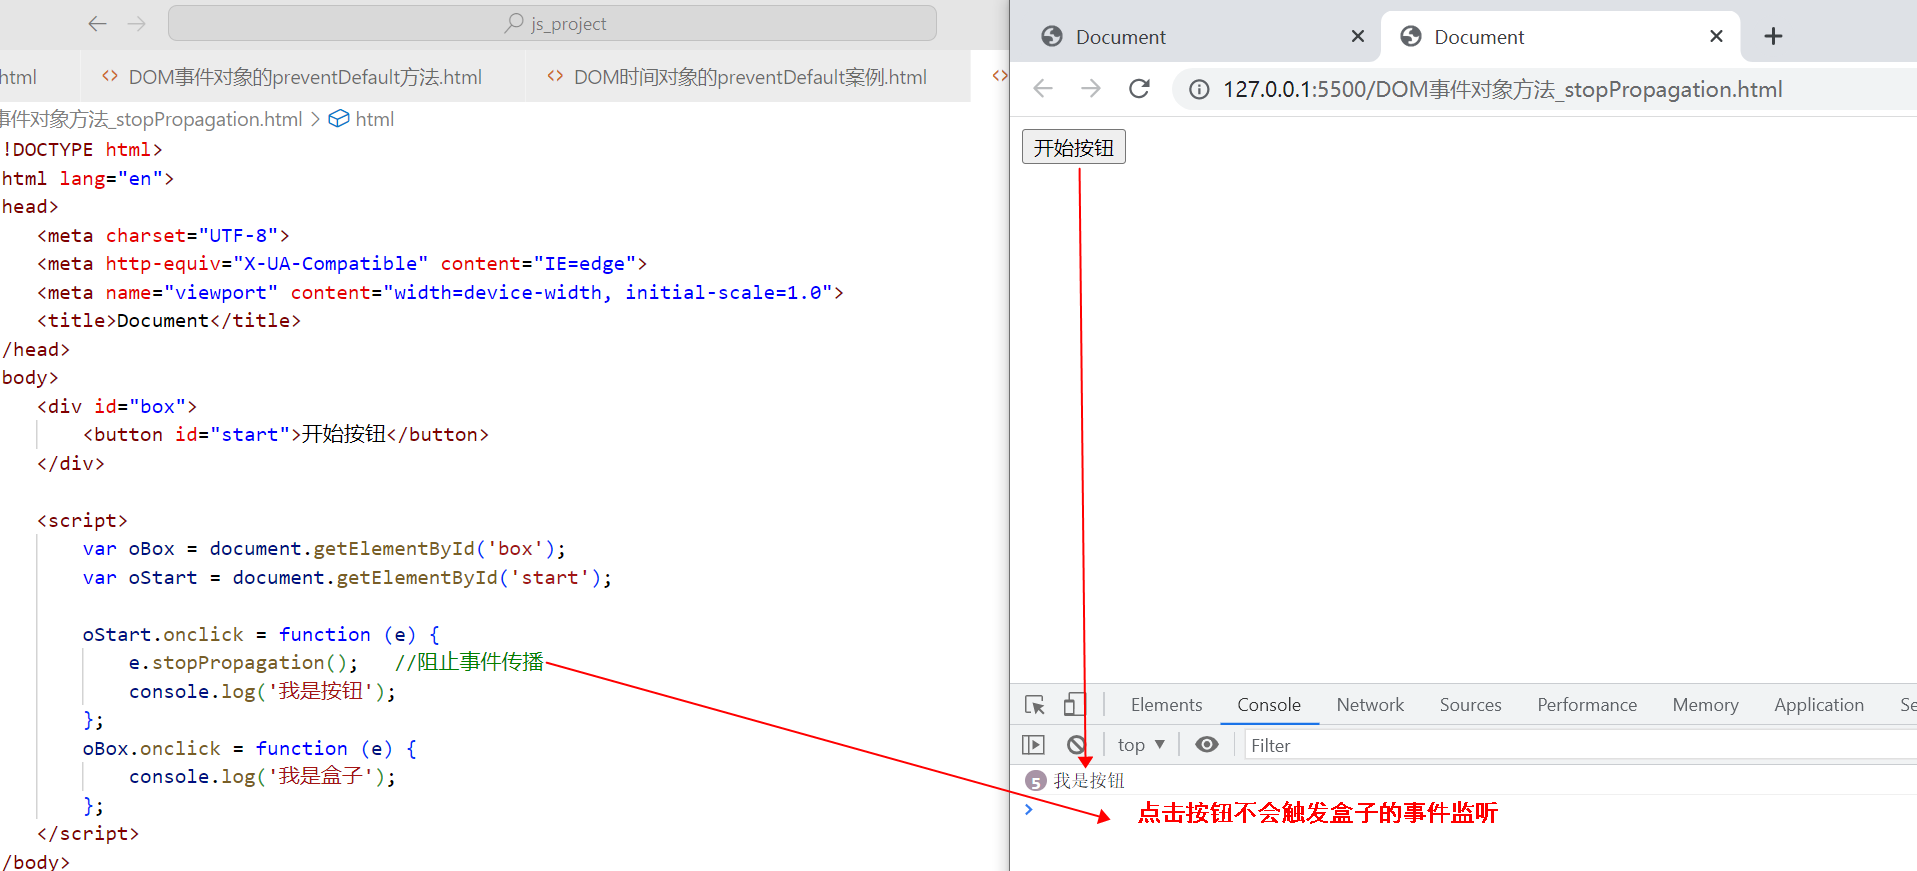Open the Network DevTools tab
Viewport: 1917px width, 871px height.
[1370, 705]
